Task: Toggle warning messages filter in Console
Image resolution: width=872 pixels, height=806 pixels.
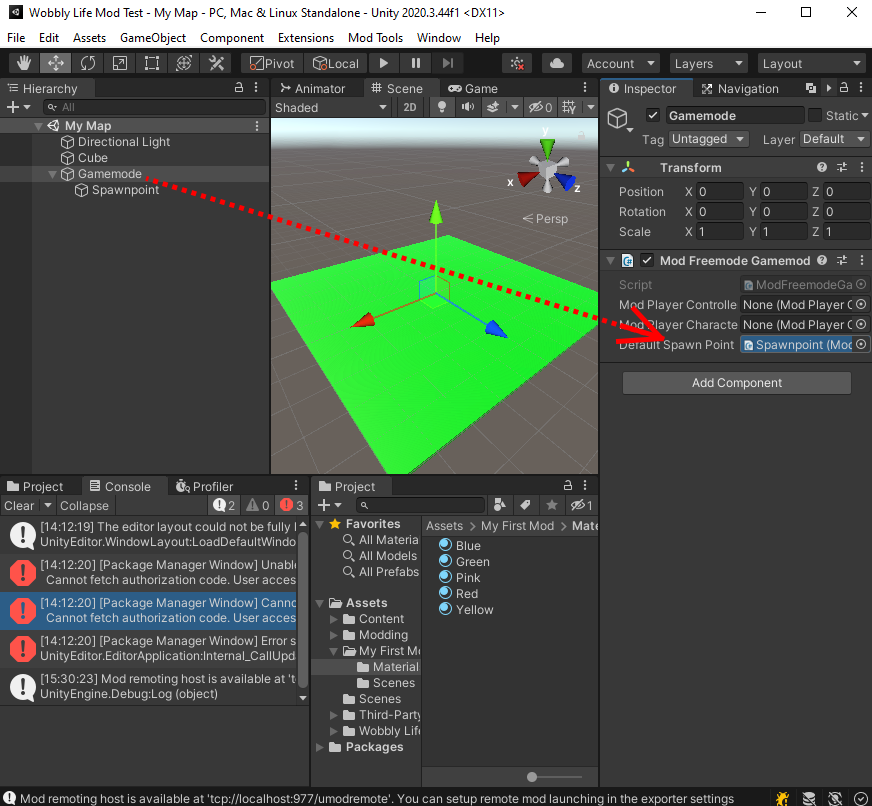Action: point(257,505)
